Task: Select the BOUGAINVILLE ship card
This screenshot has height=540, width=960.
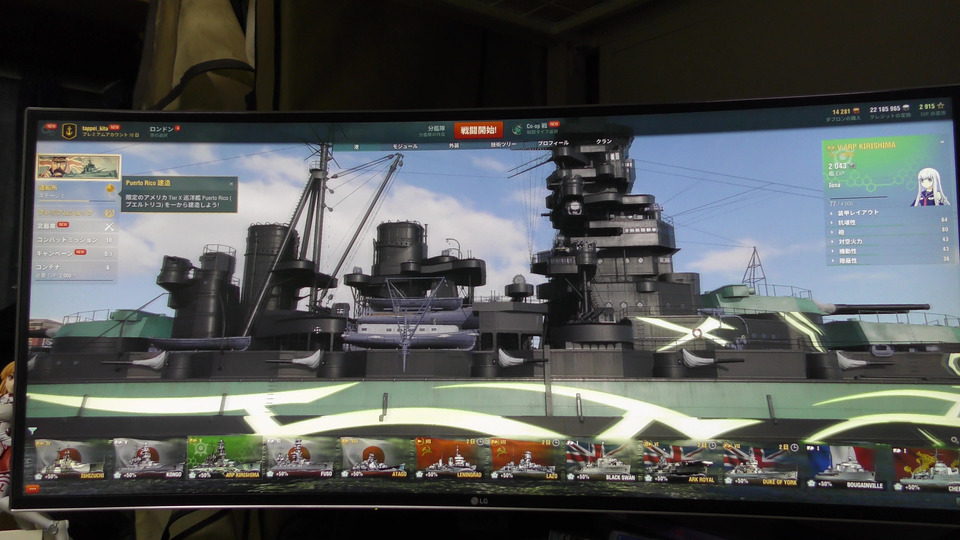Action: pos(847,467)
